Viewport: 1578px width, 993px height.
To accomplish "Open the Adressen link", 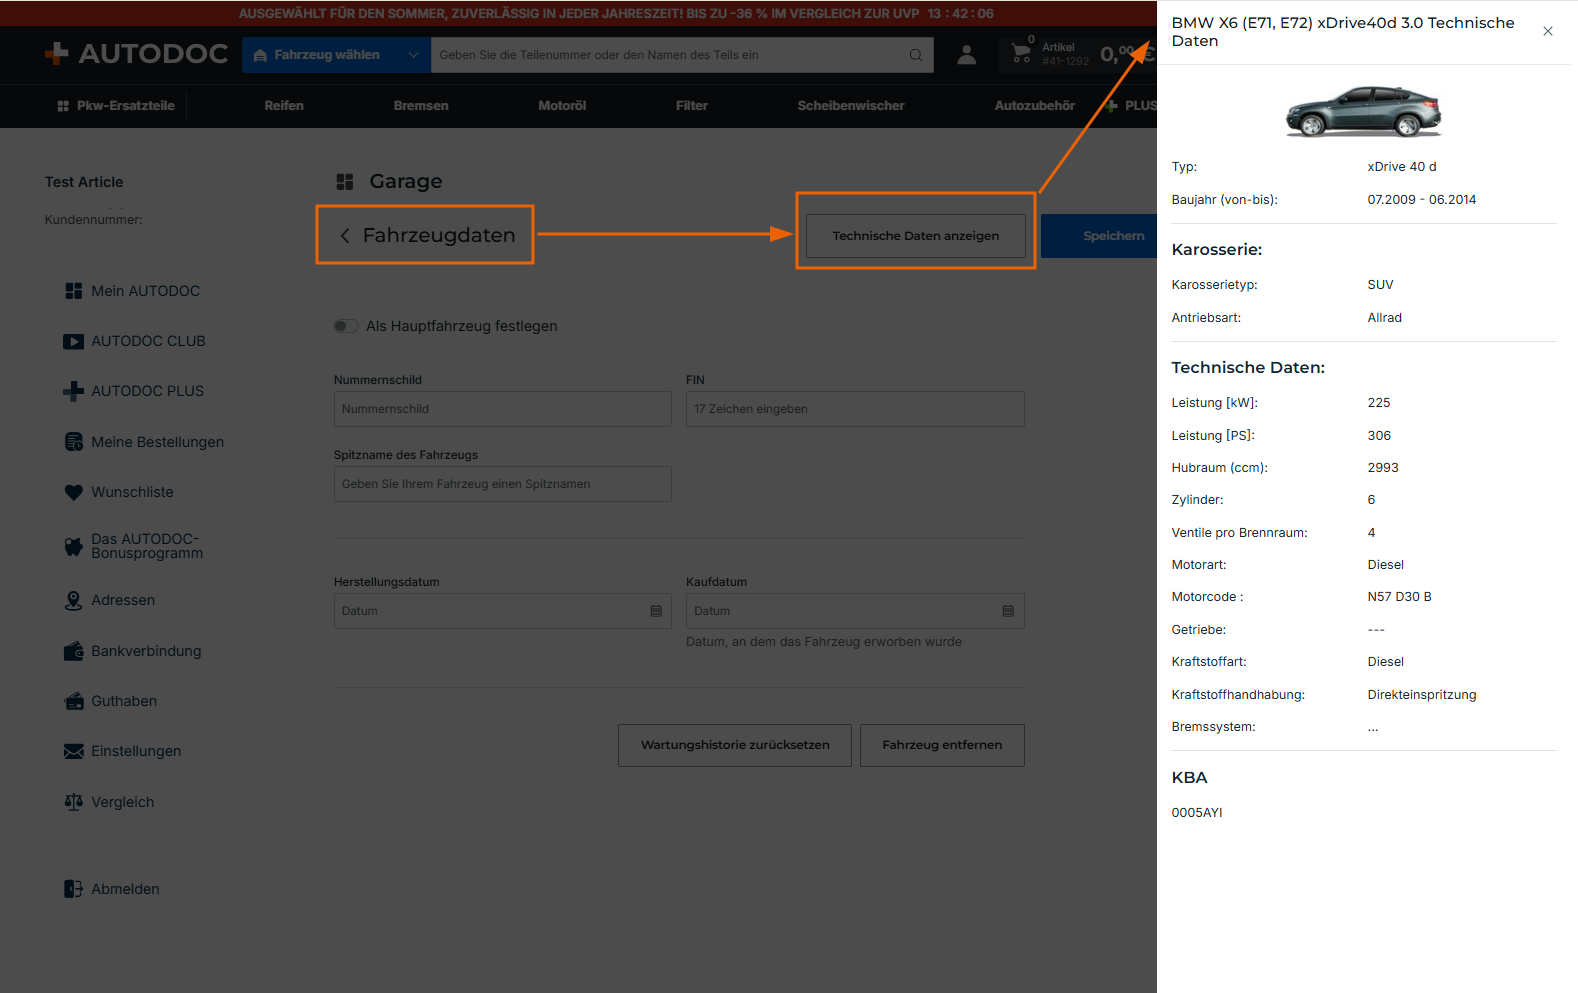I will click(x=123, y=600).
